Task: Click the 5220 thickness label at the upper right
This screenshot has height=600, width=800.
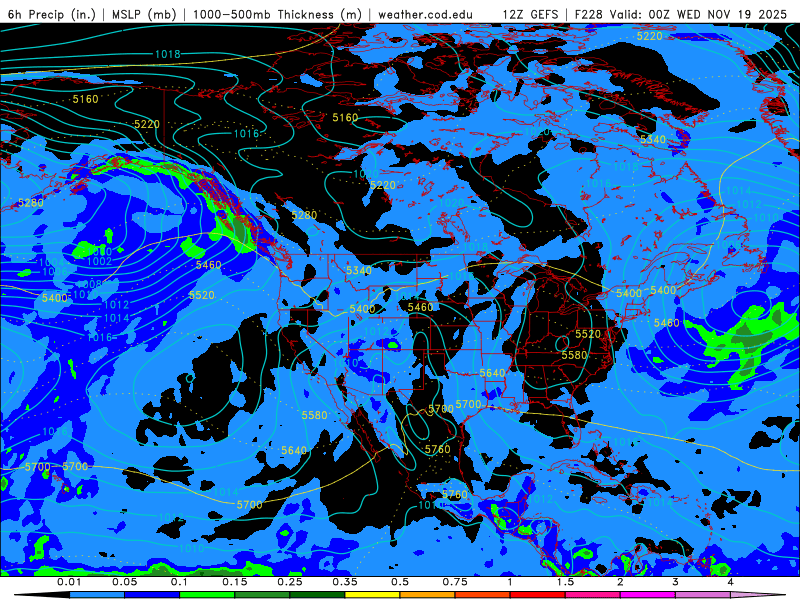Action: pyautogui.click(x=649, y=36)
